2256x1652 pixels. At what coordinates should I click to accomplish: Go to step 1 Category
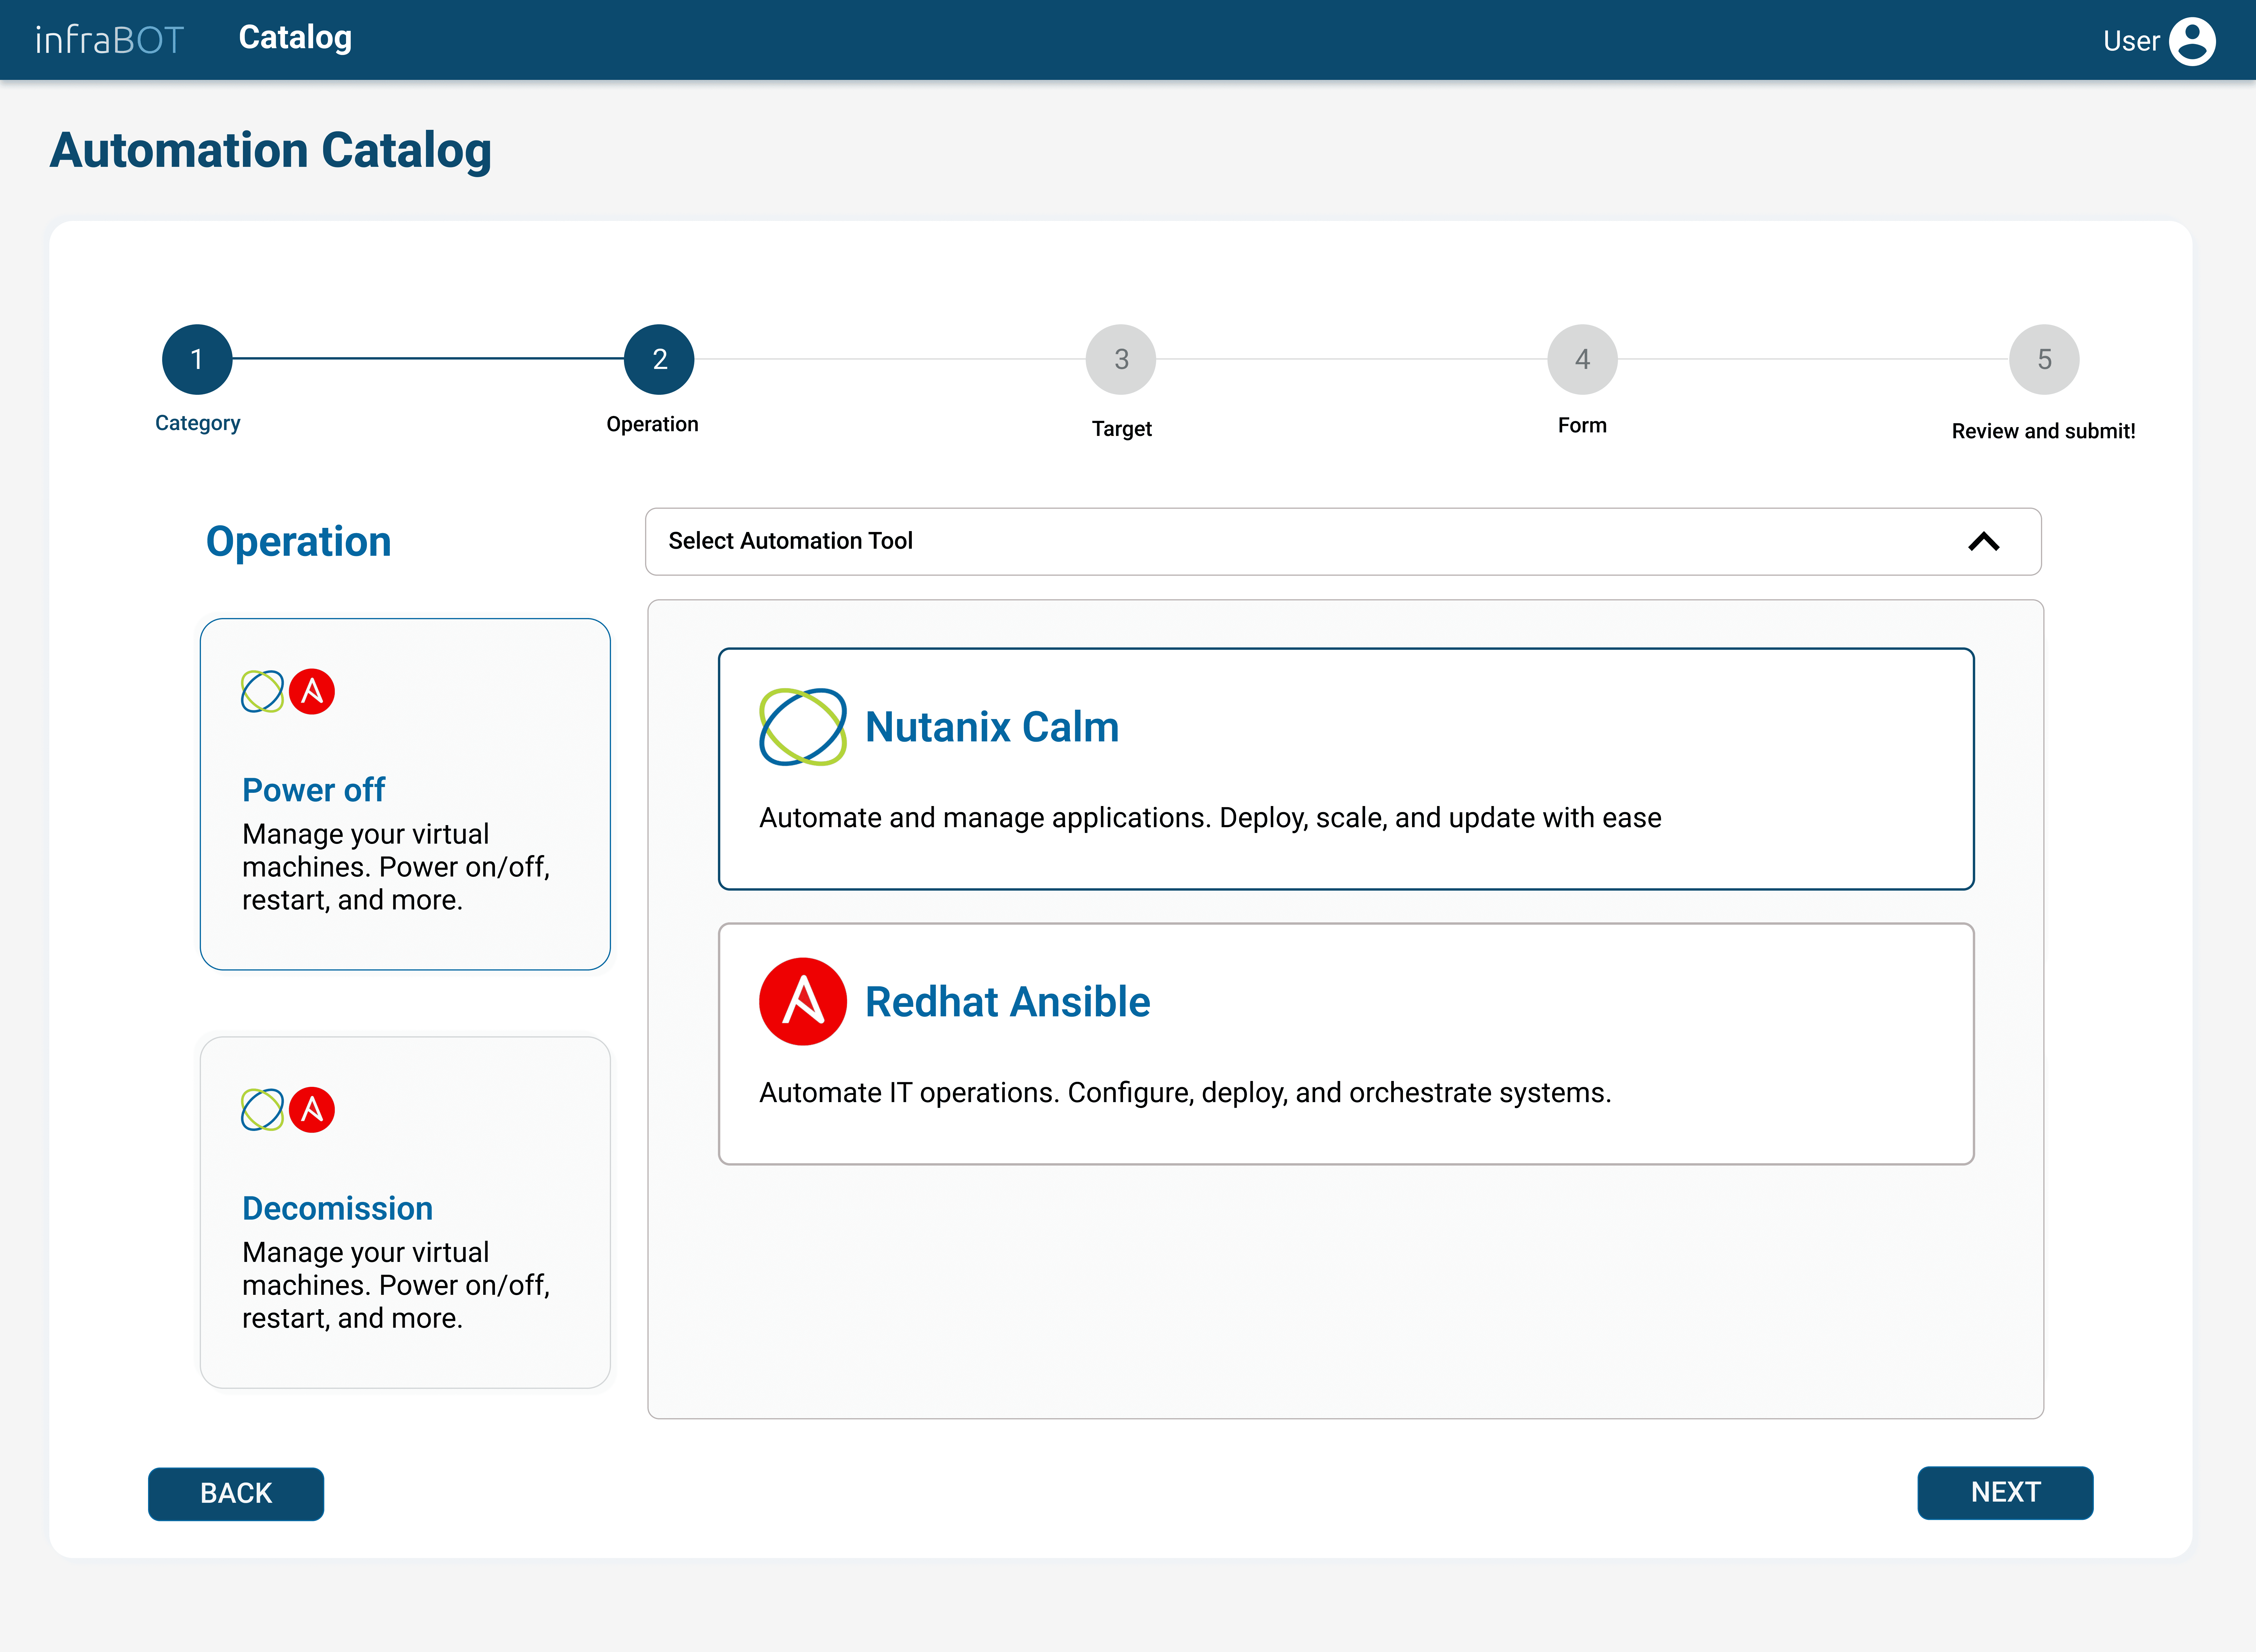point(197,359)
